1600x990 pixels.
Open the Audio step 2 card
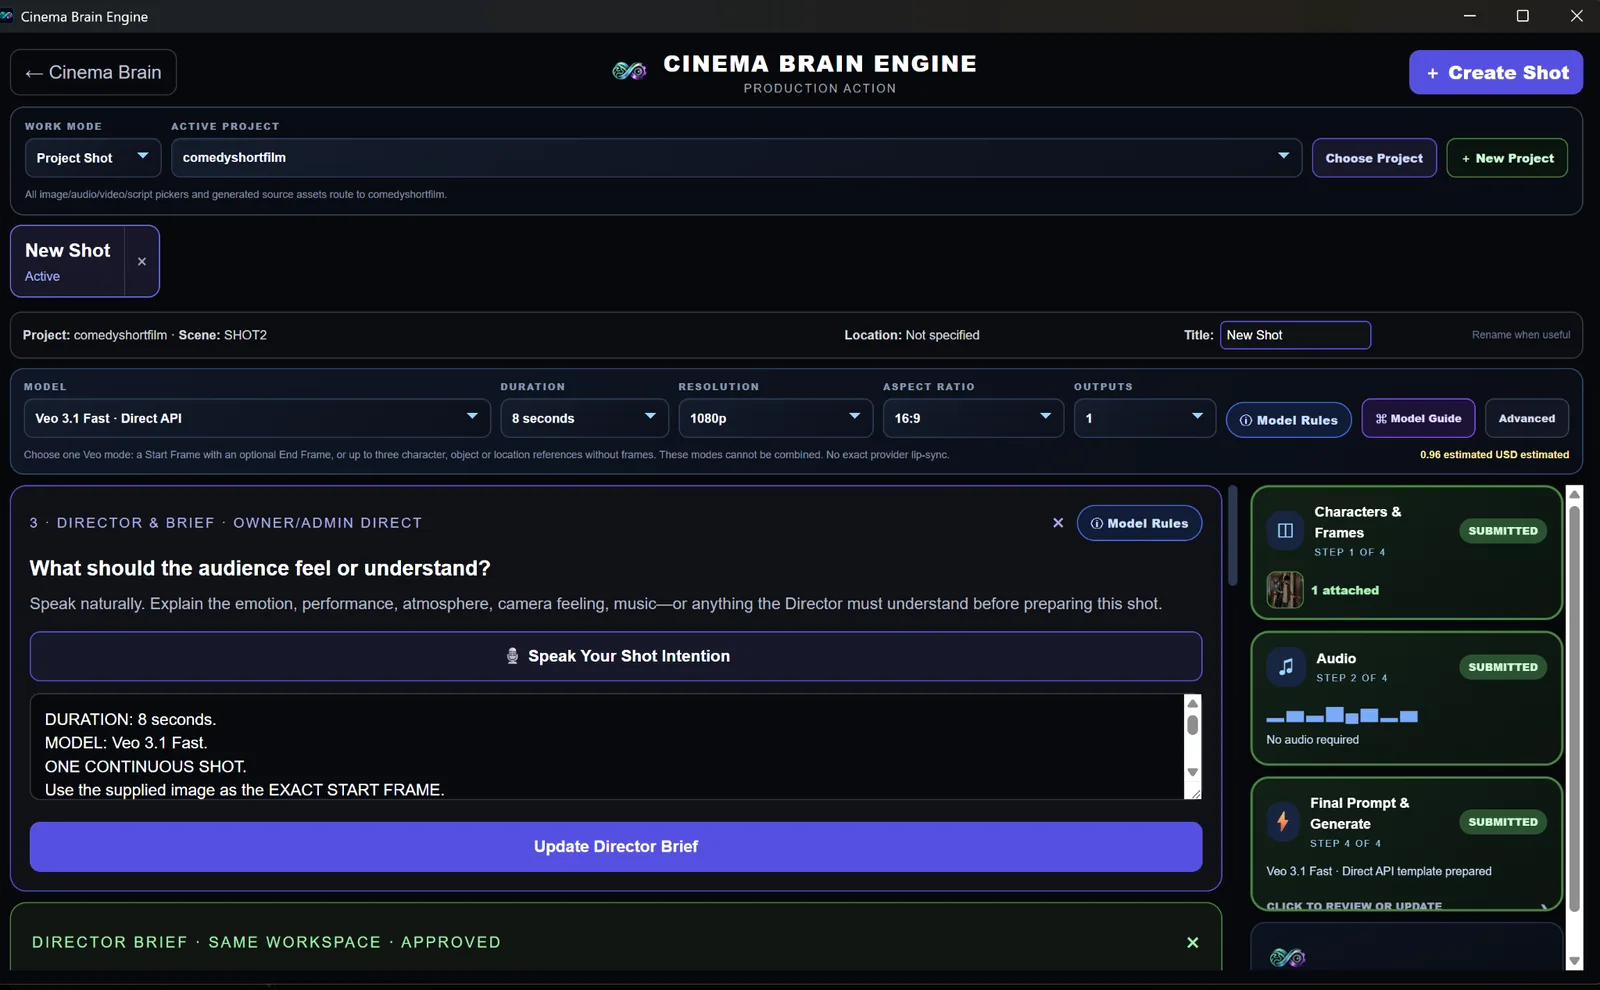click(x=1406, y=698)
